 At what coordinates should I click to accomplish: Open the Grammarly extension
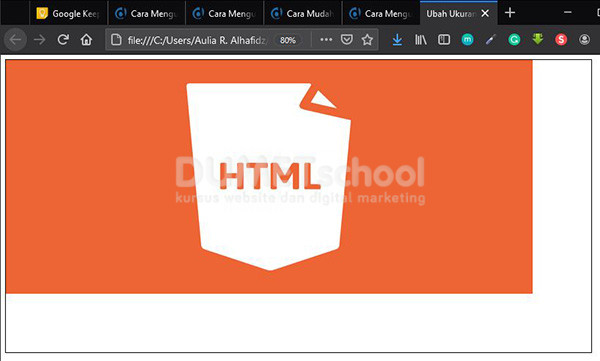tap(514, 39)
